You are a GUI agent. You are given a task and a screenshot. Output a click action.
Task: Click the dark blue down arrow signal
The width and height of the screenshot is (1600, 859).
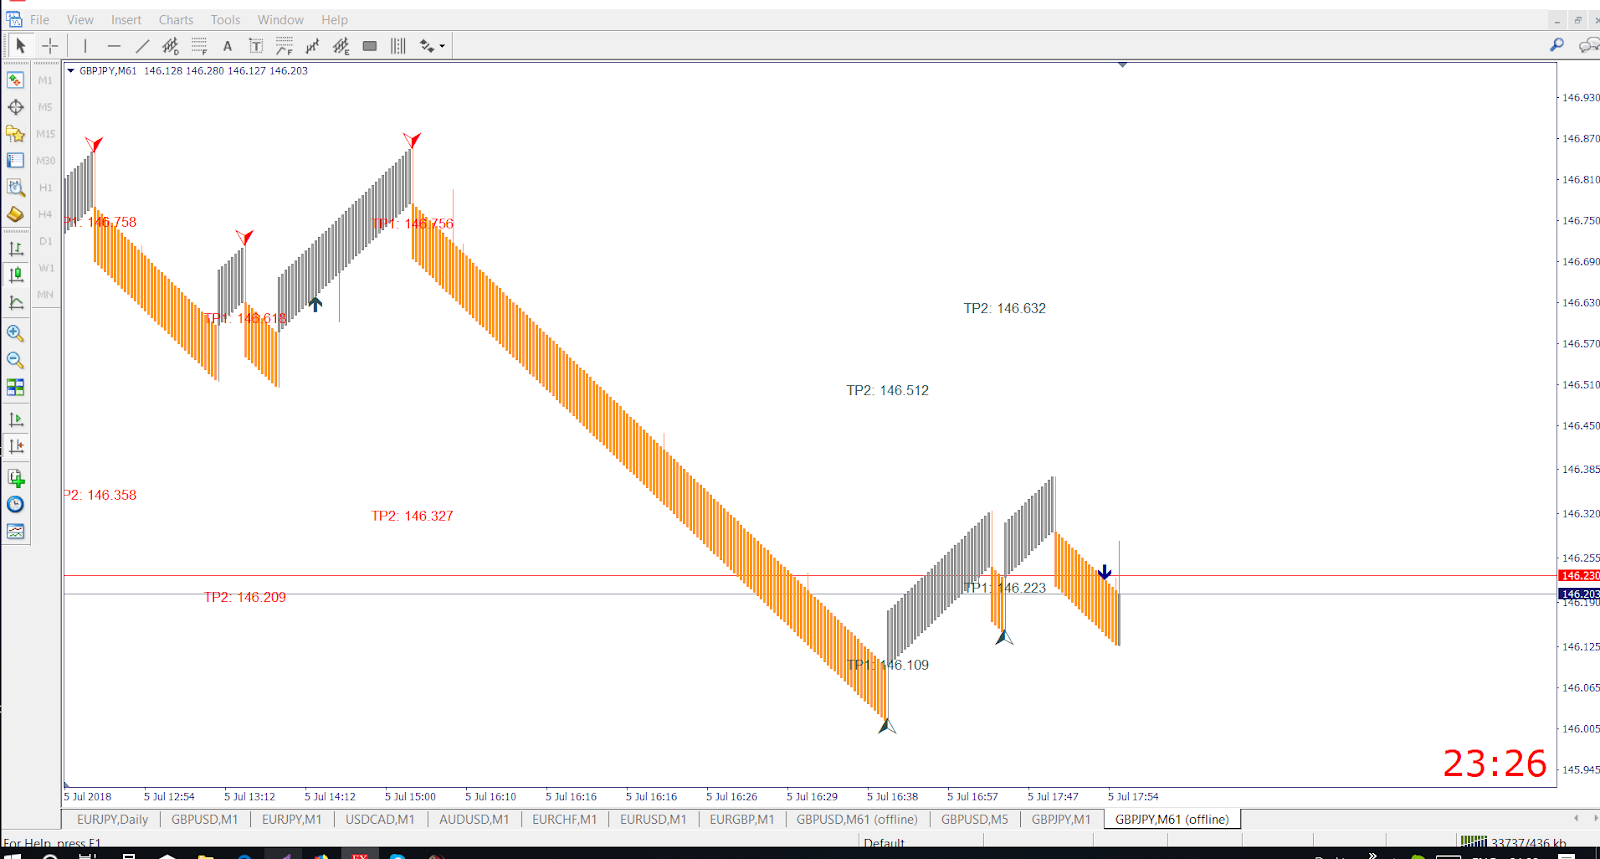click(1104, 572)
